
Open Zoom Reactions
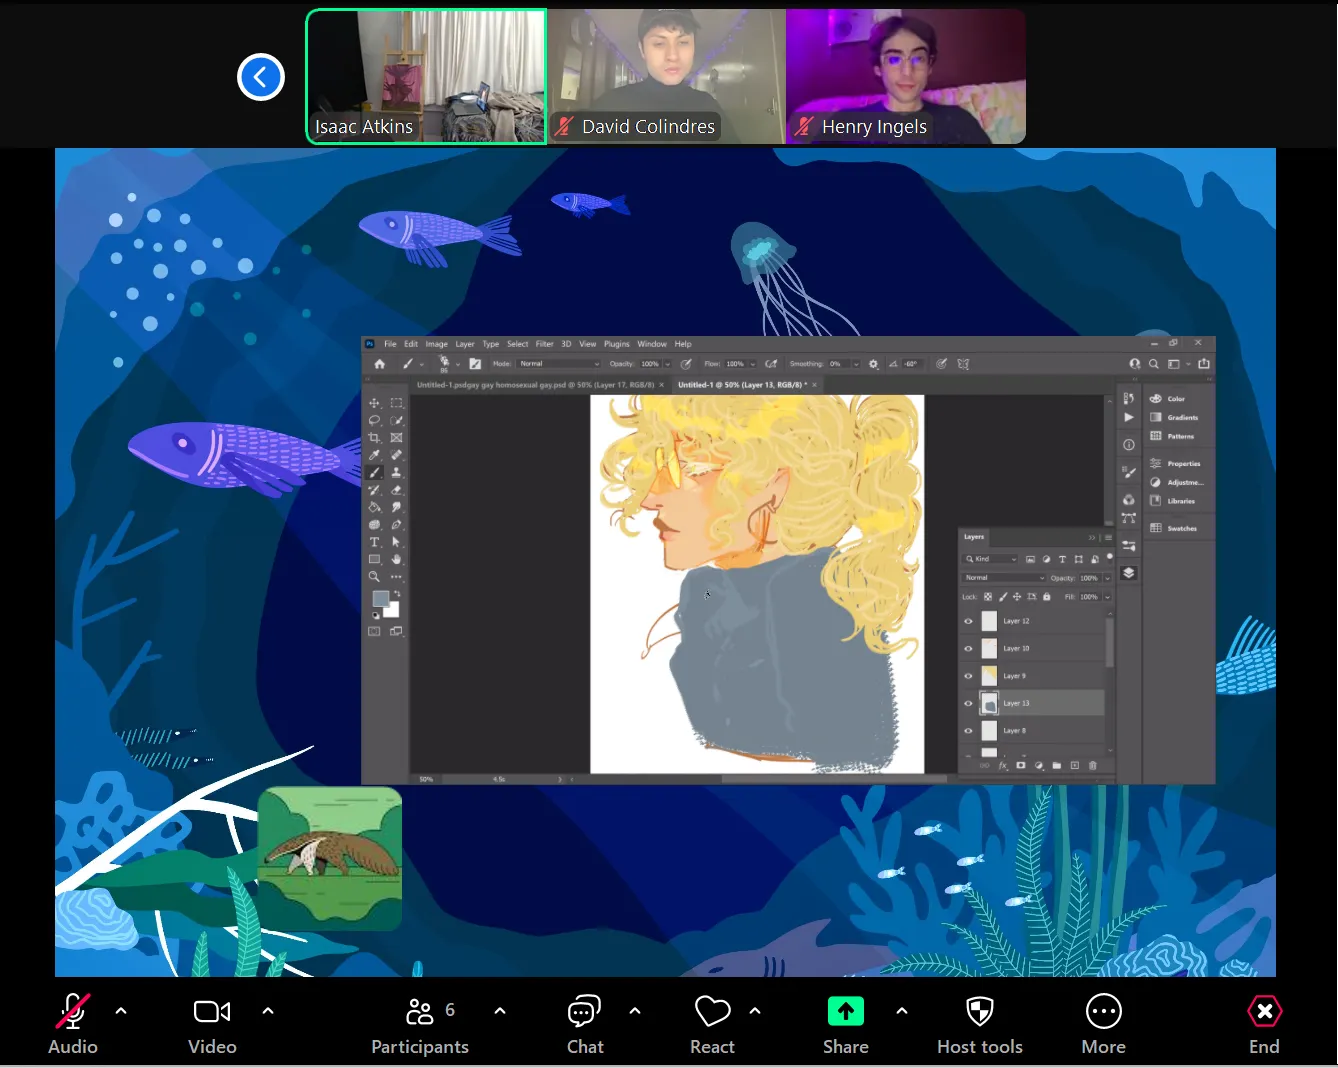(712, 1025)
